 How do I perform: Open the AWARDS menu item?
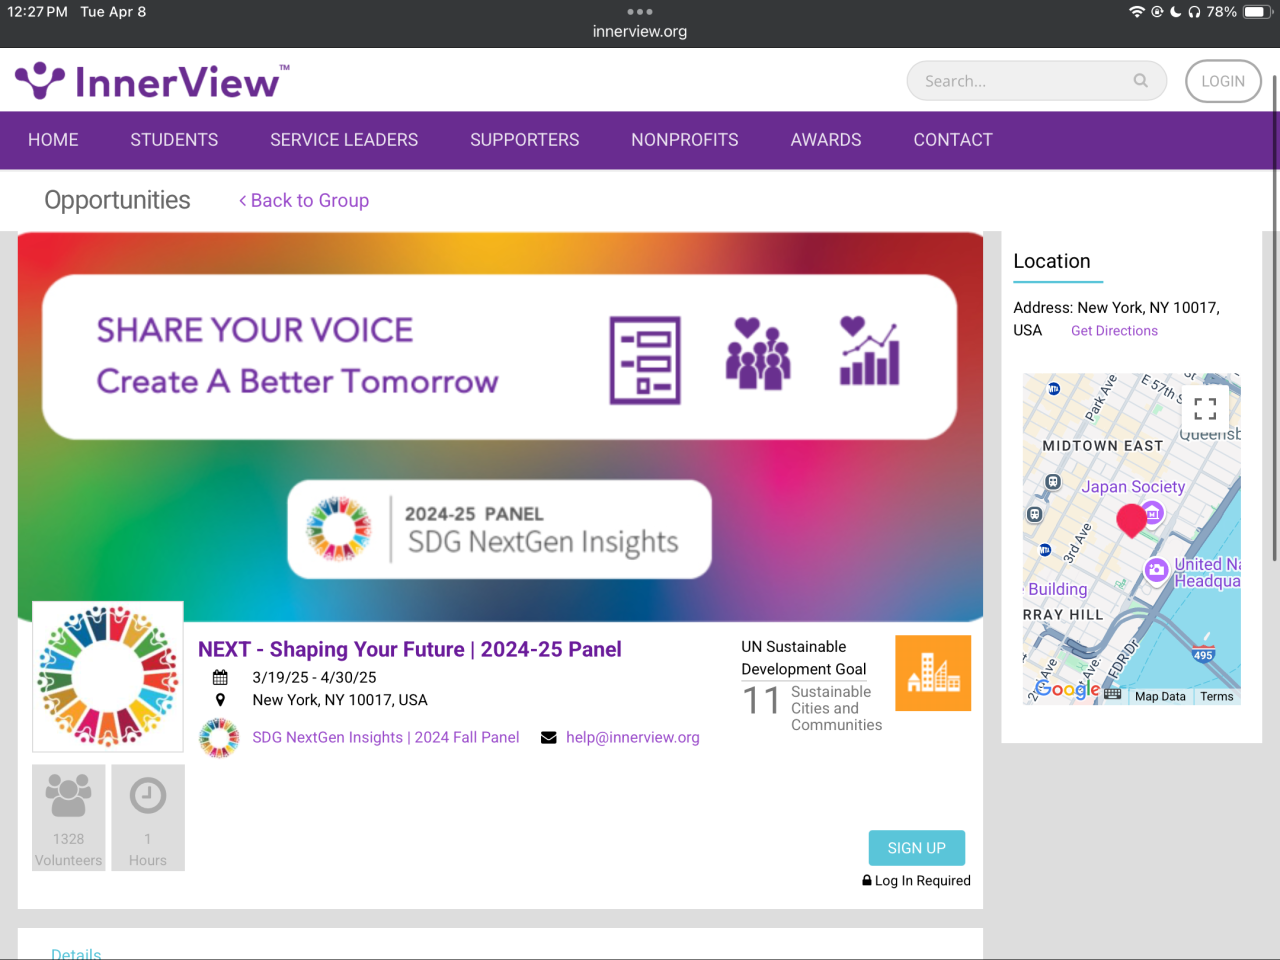pos(826,140)
